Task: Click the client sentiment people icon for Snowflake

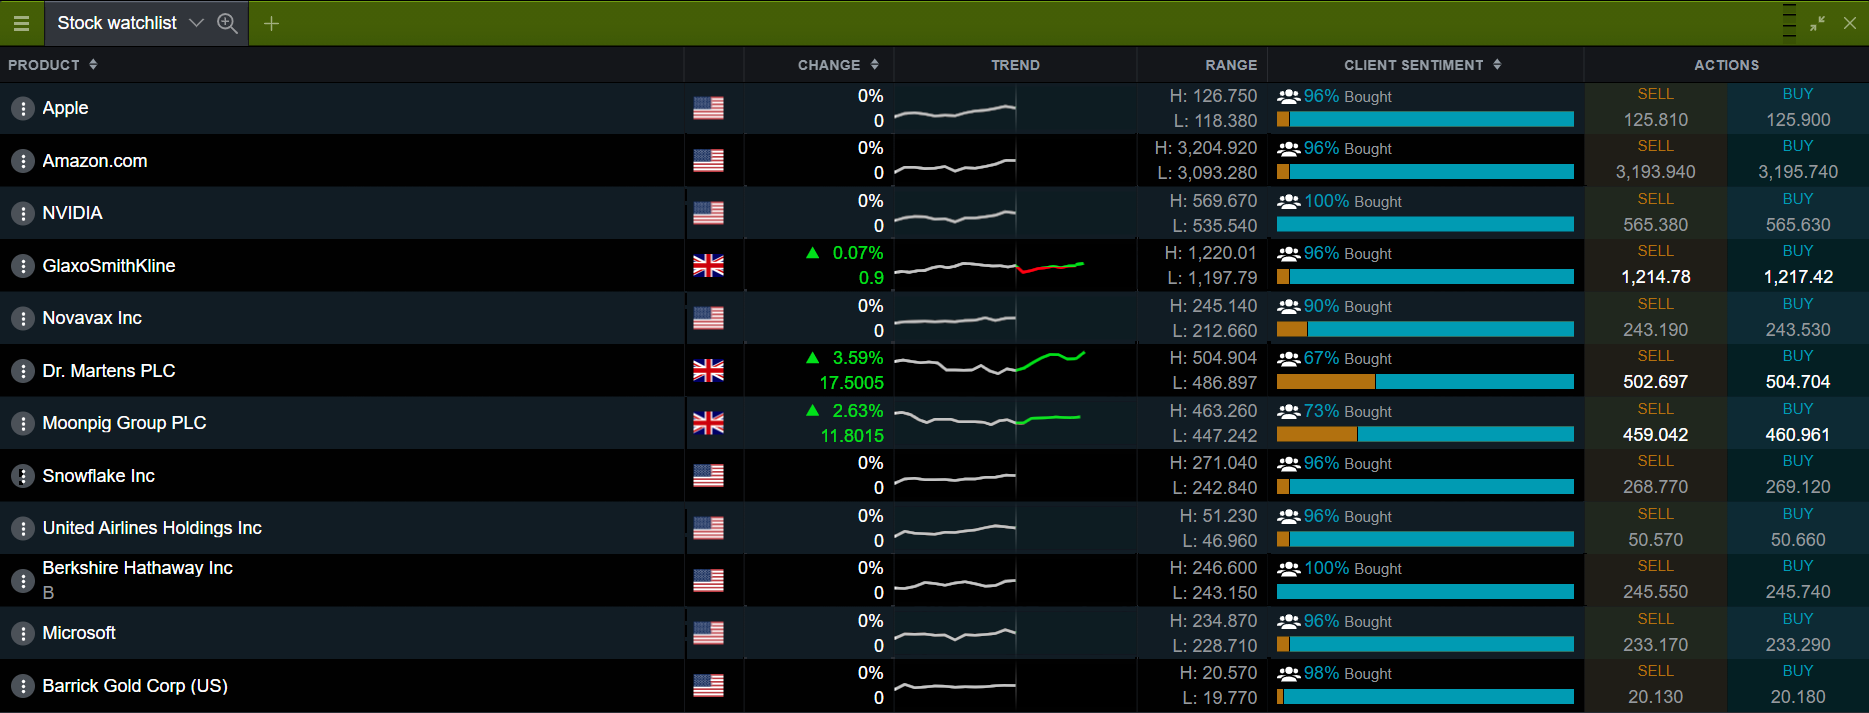Action: tap(1288, 464)
